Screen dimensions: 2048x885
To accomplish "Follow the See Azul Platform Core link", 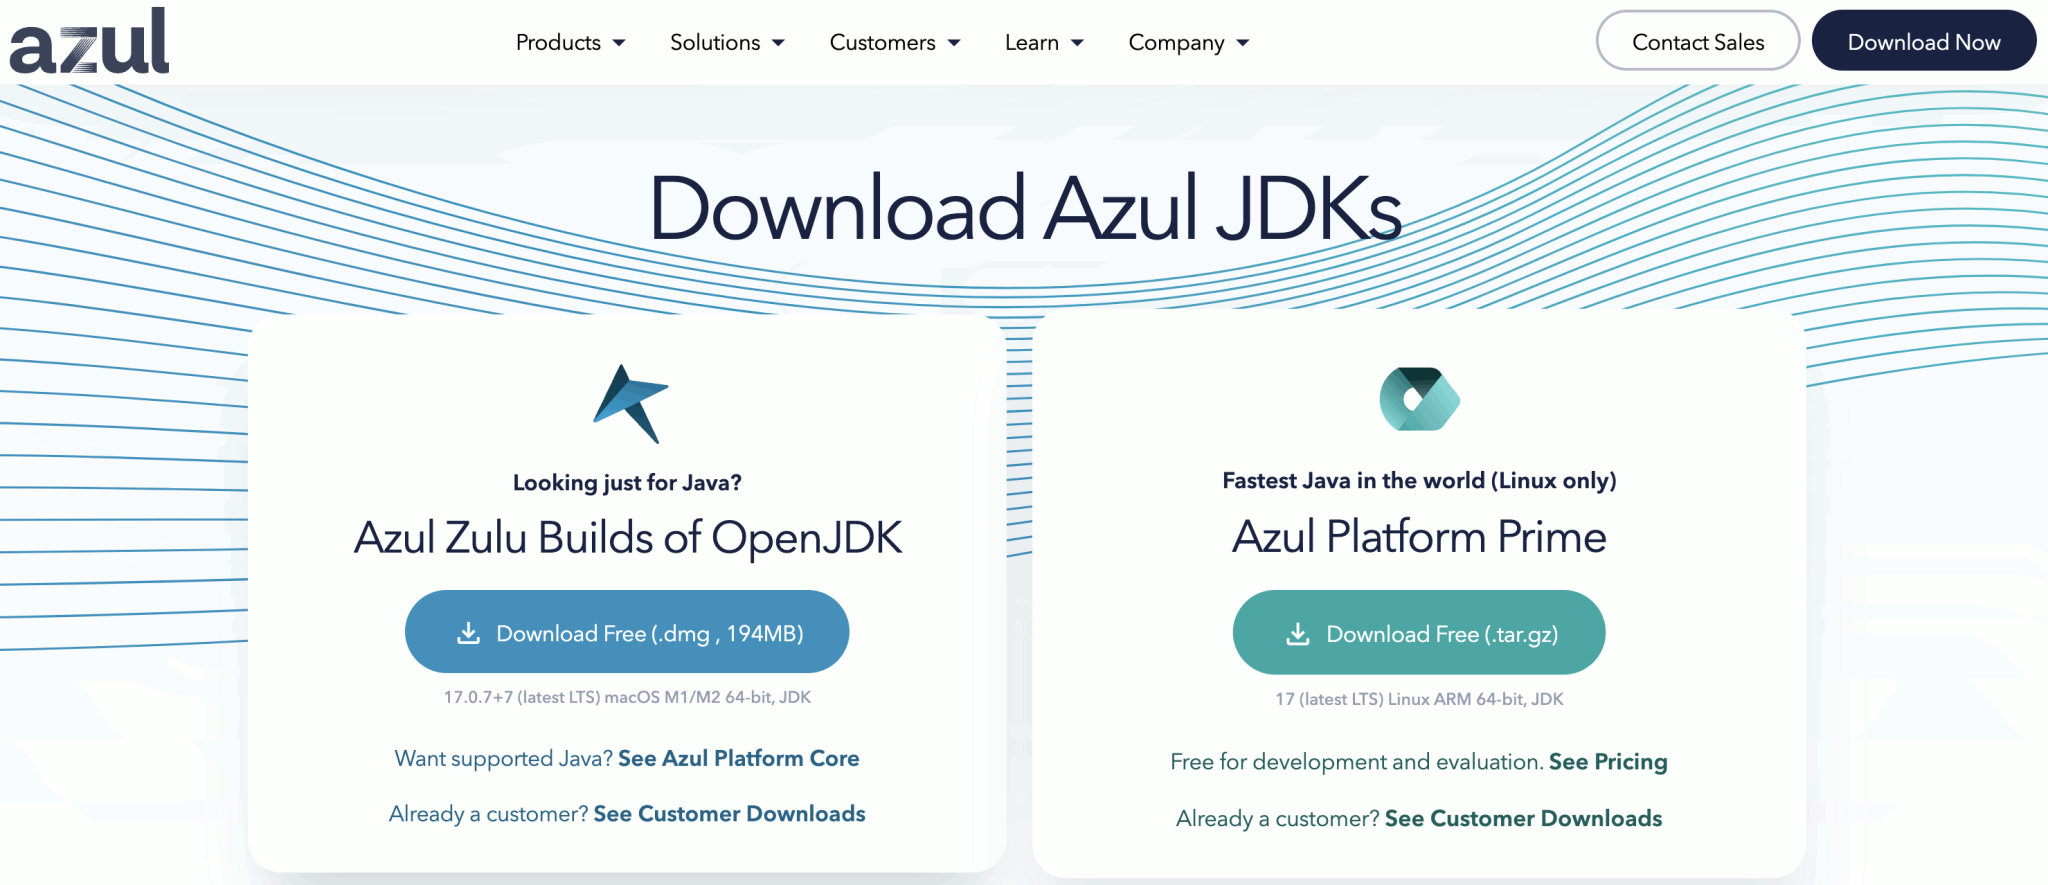I will tap(738, 758).
